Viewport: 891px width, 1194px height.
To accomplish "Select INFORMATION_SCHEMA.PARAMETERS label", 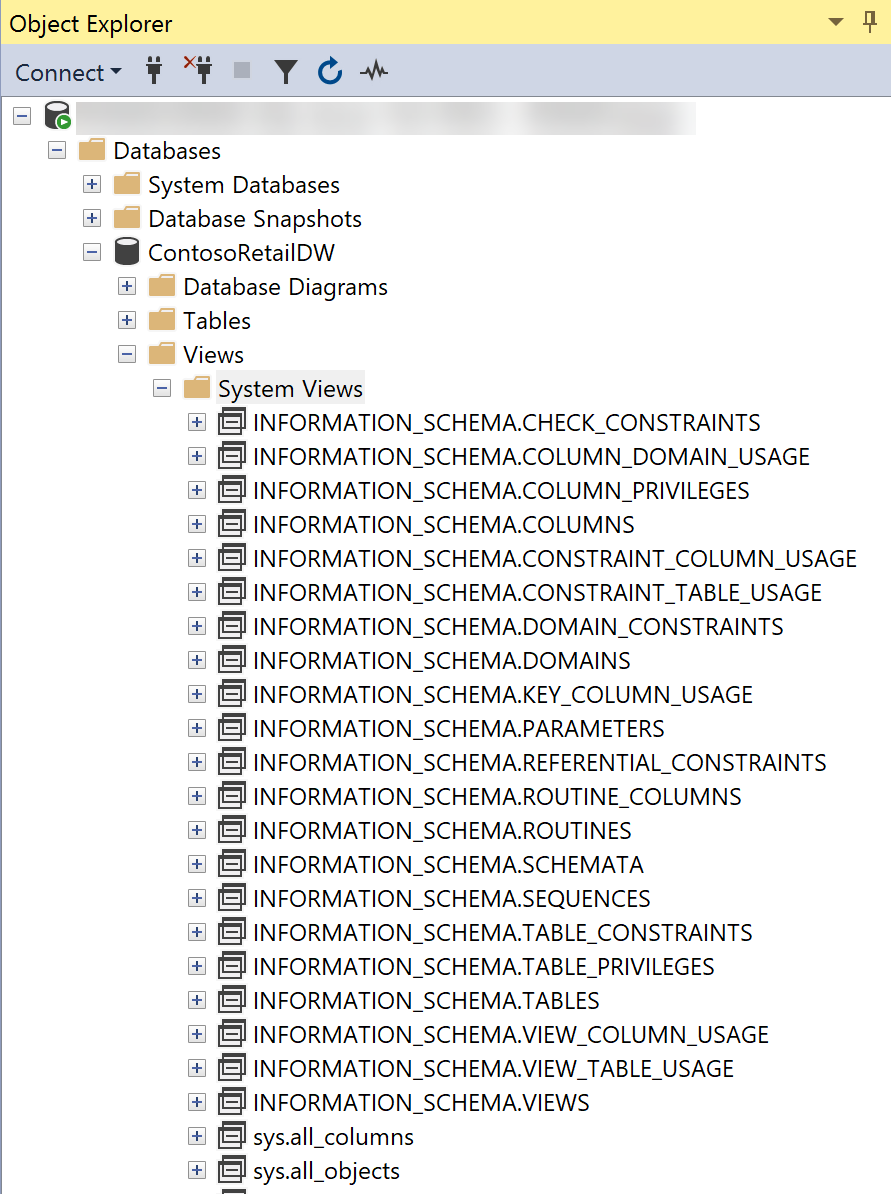I will [458, 729].
